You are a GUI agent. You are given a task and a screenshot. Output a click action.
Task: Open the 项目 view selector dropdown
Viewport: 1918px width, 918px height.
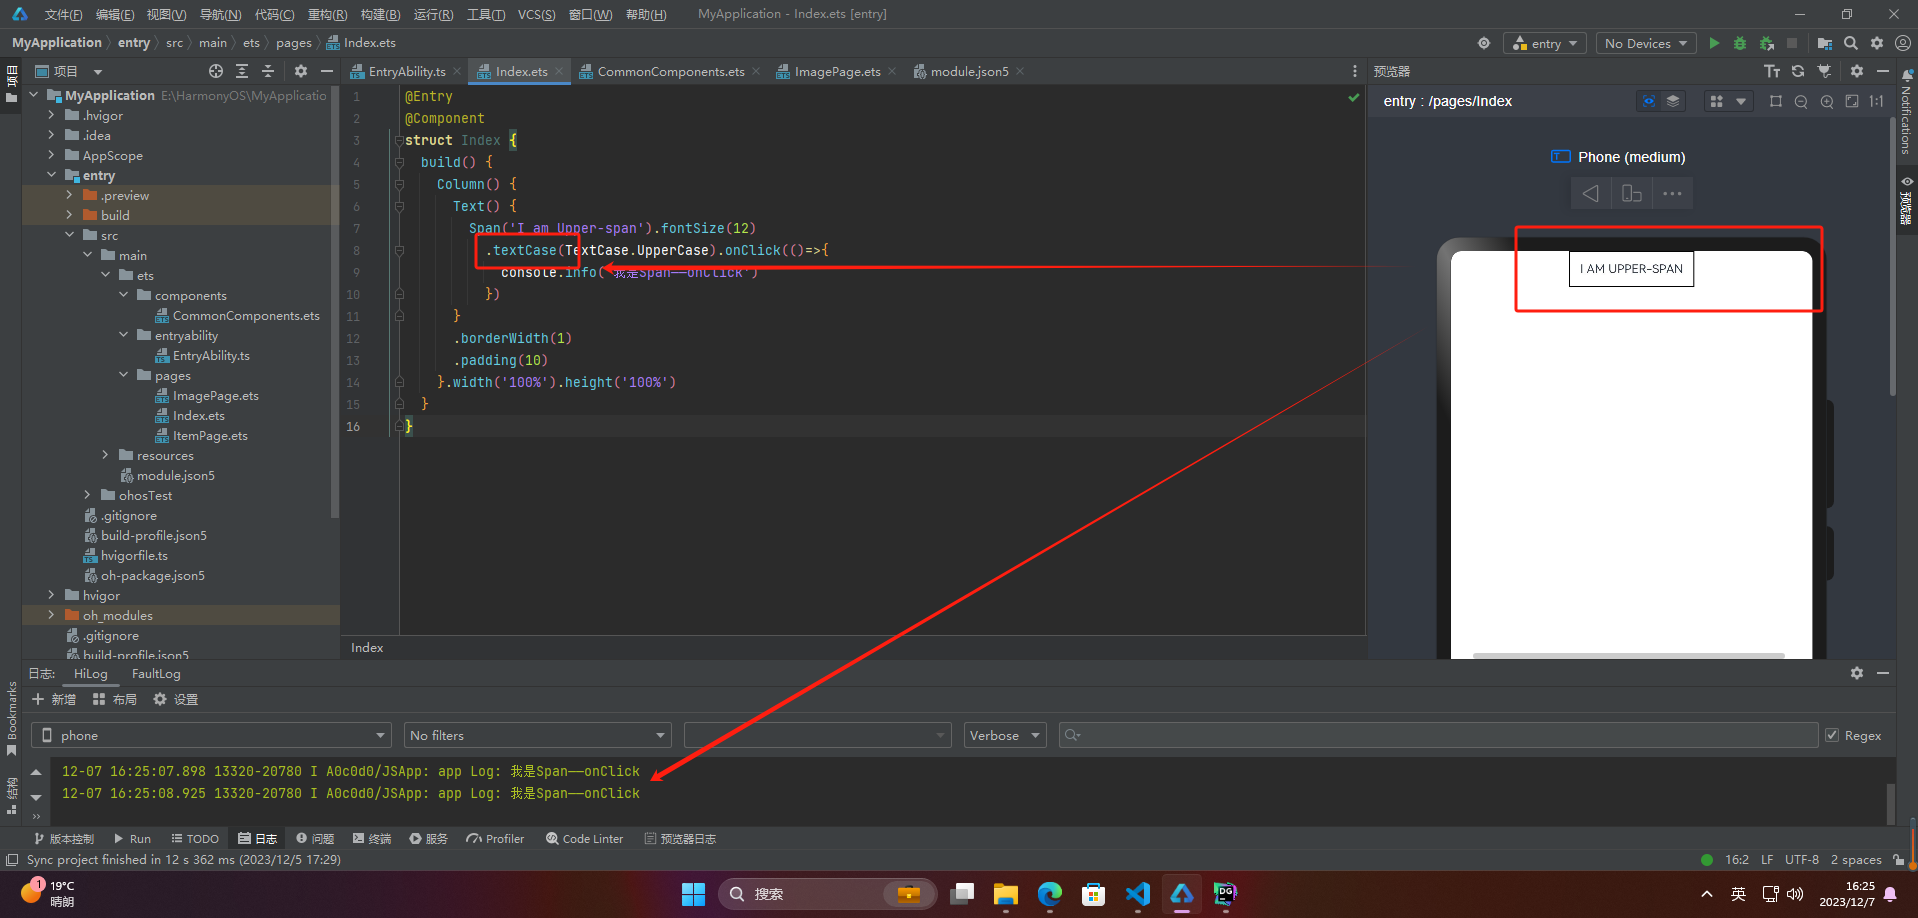69,71
